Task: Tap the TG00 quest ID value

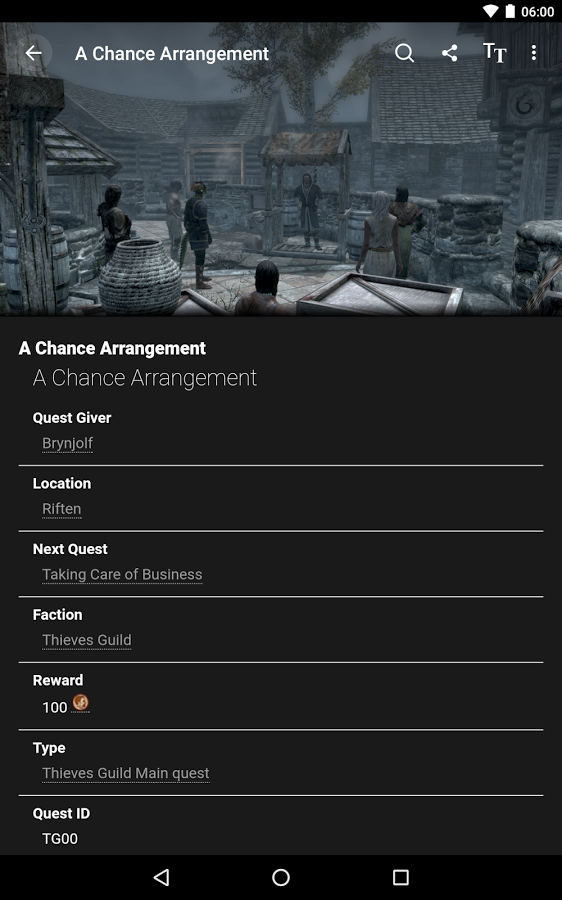Action: (x=60, y=839)
